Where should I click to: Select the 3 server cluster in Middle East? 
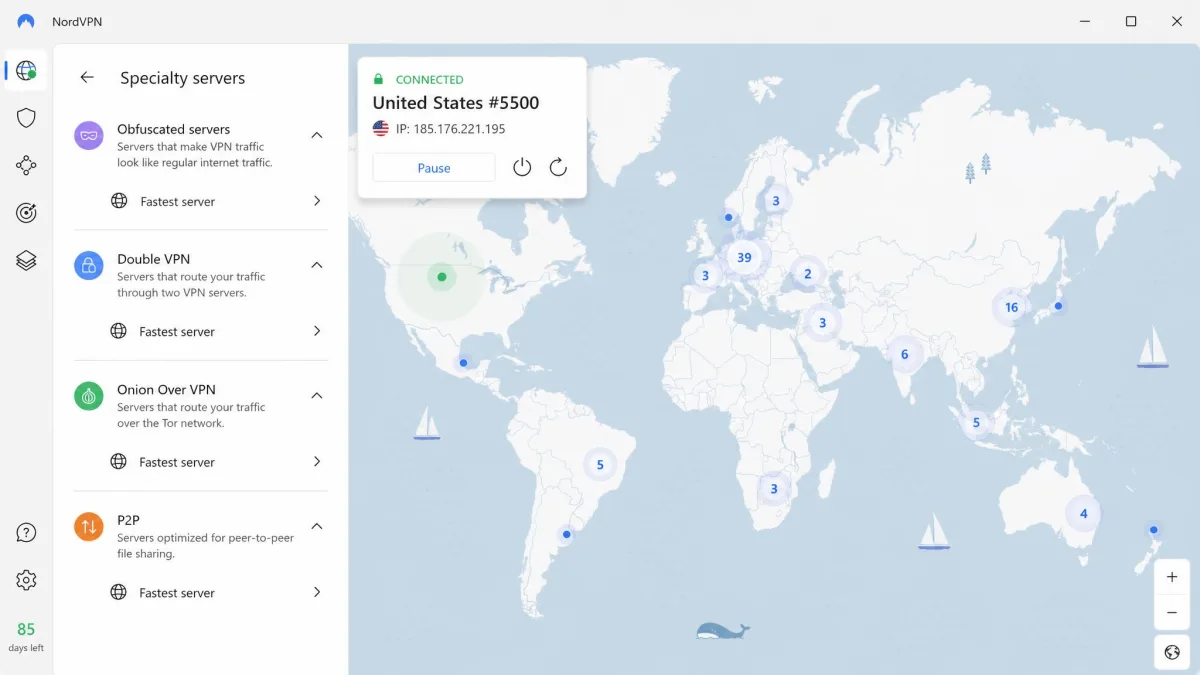(x=823, y=322)
